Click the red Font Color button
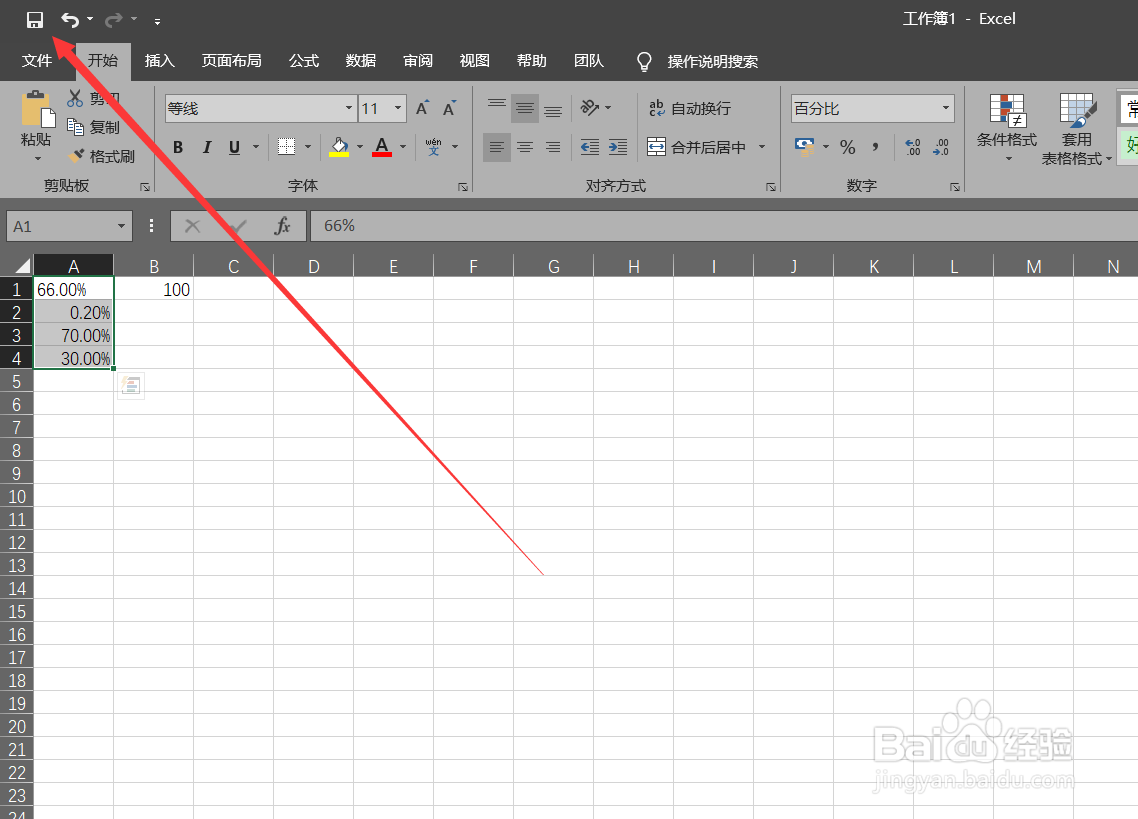Image resolution: width=1138 pixels, height=819 pixels. point(382,147)
